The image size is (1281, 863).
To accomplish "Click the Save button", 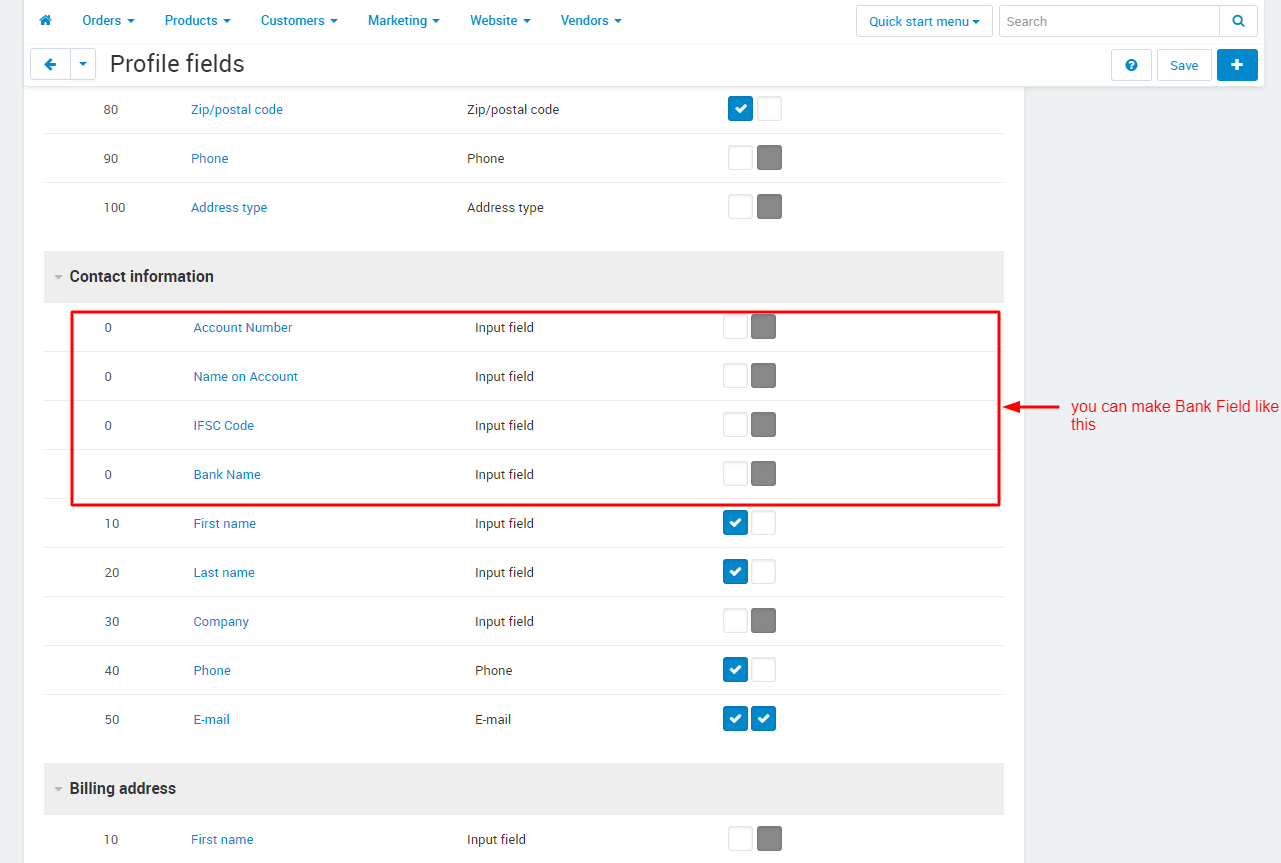I will (x=1184, y=65).
